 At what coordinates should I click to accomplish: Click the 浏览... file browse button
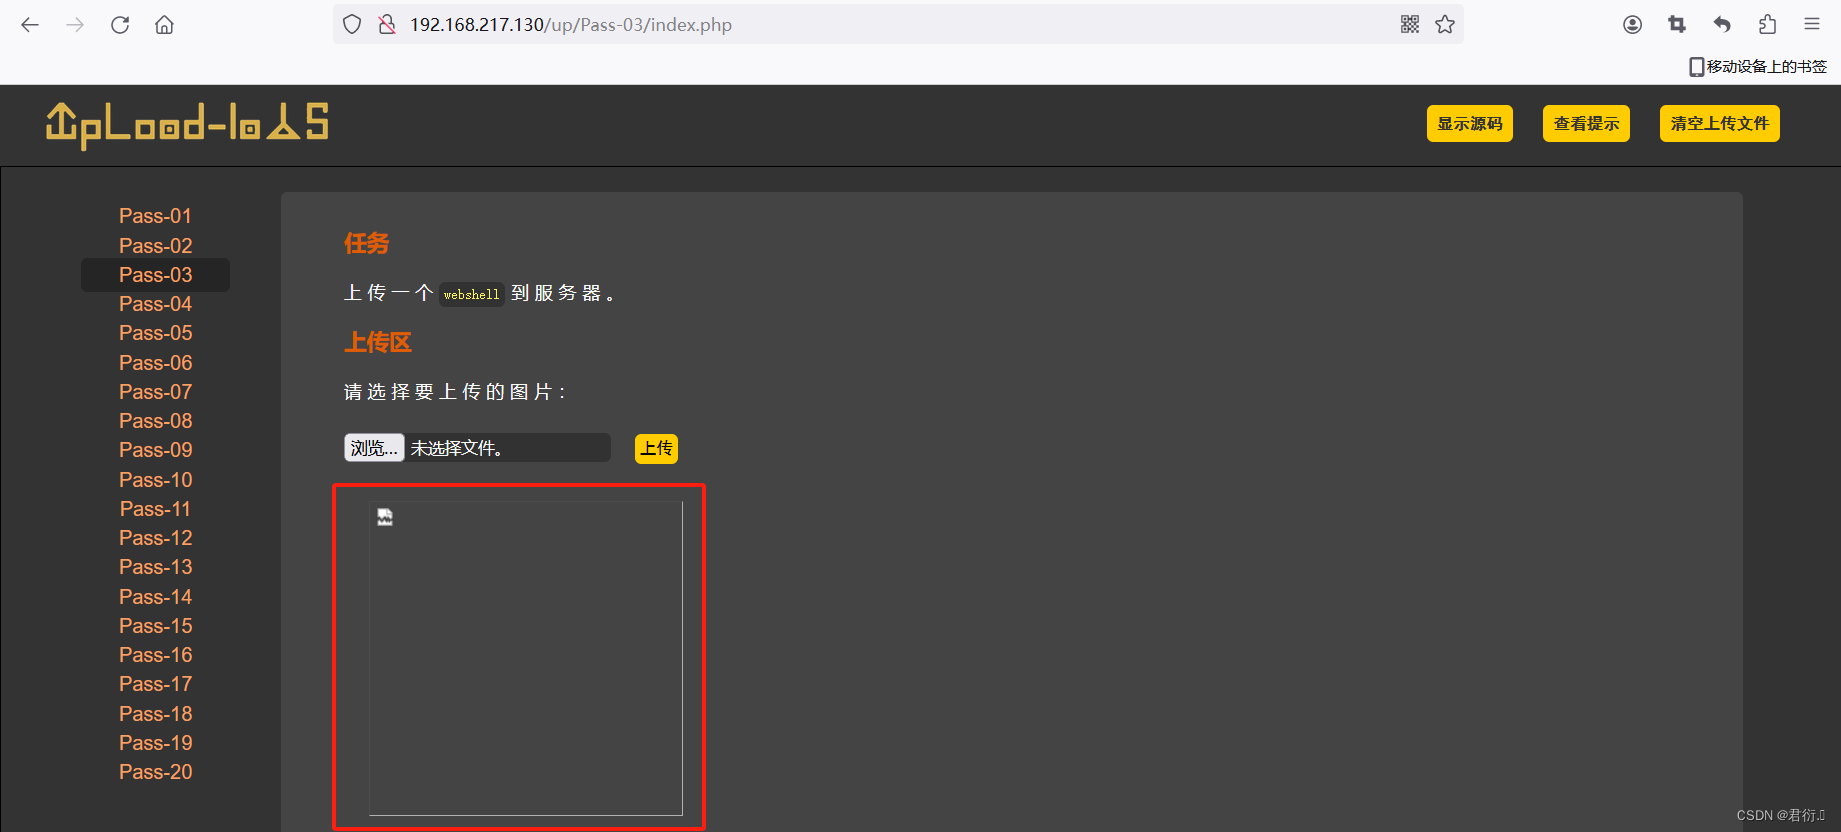coord(374,448)
